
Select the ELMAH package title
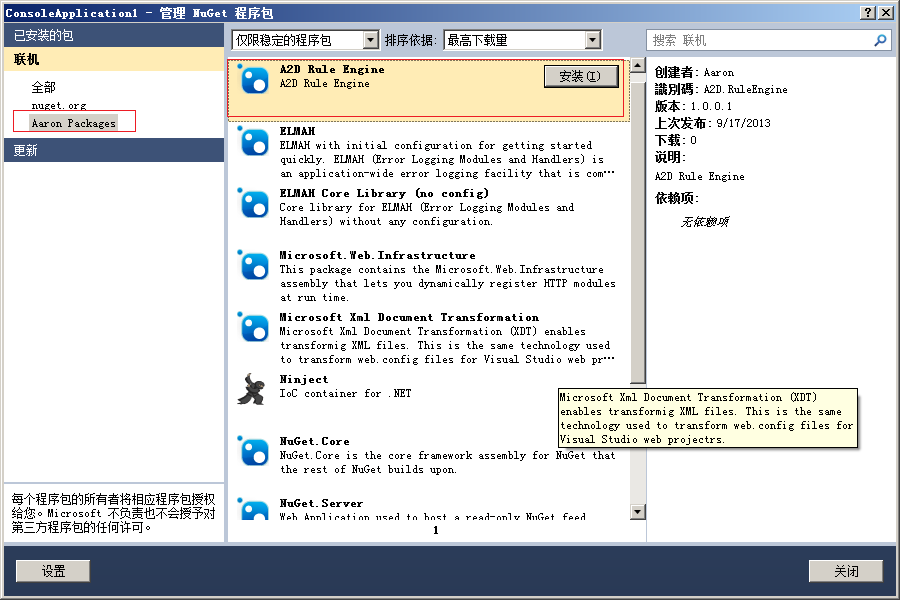point(297,131)
